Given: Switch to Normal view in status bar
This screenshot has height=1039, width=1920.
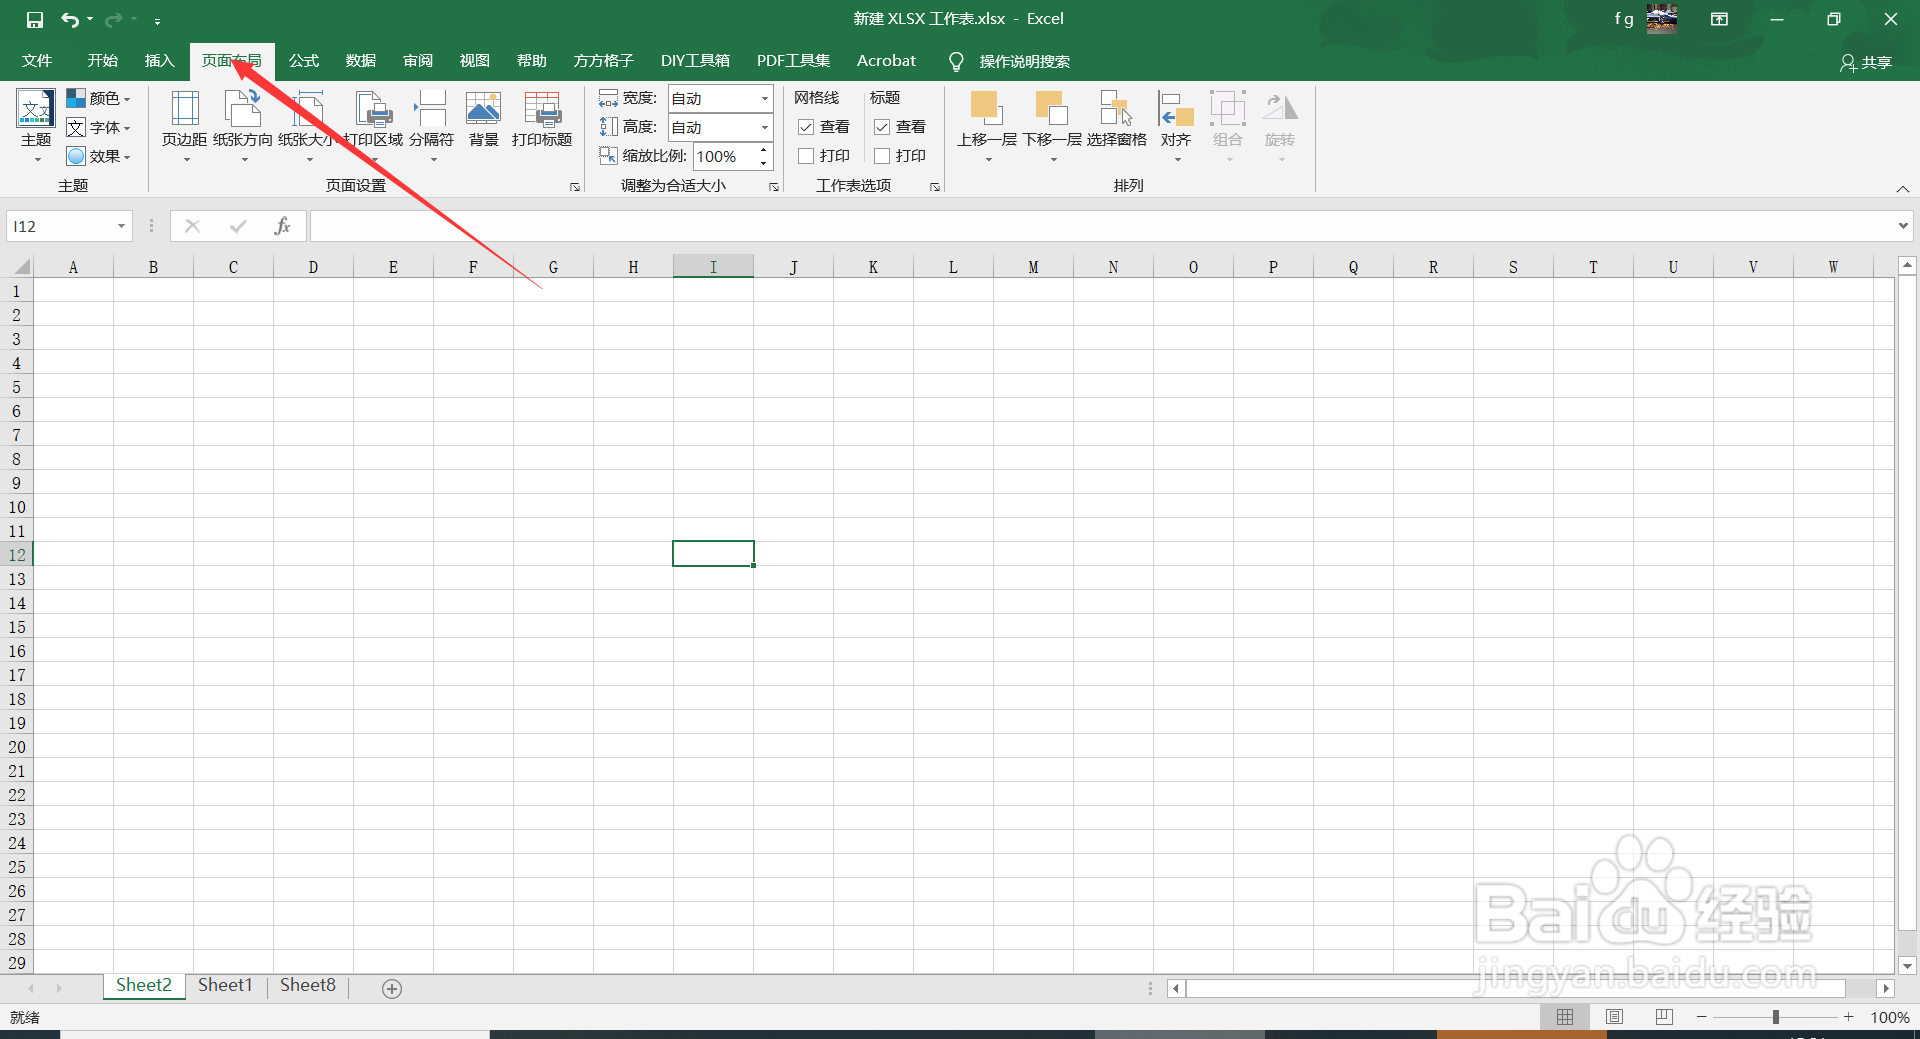Looking at the screenshot, I should point(1565,1017).
